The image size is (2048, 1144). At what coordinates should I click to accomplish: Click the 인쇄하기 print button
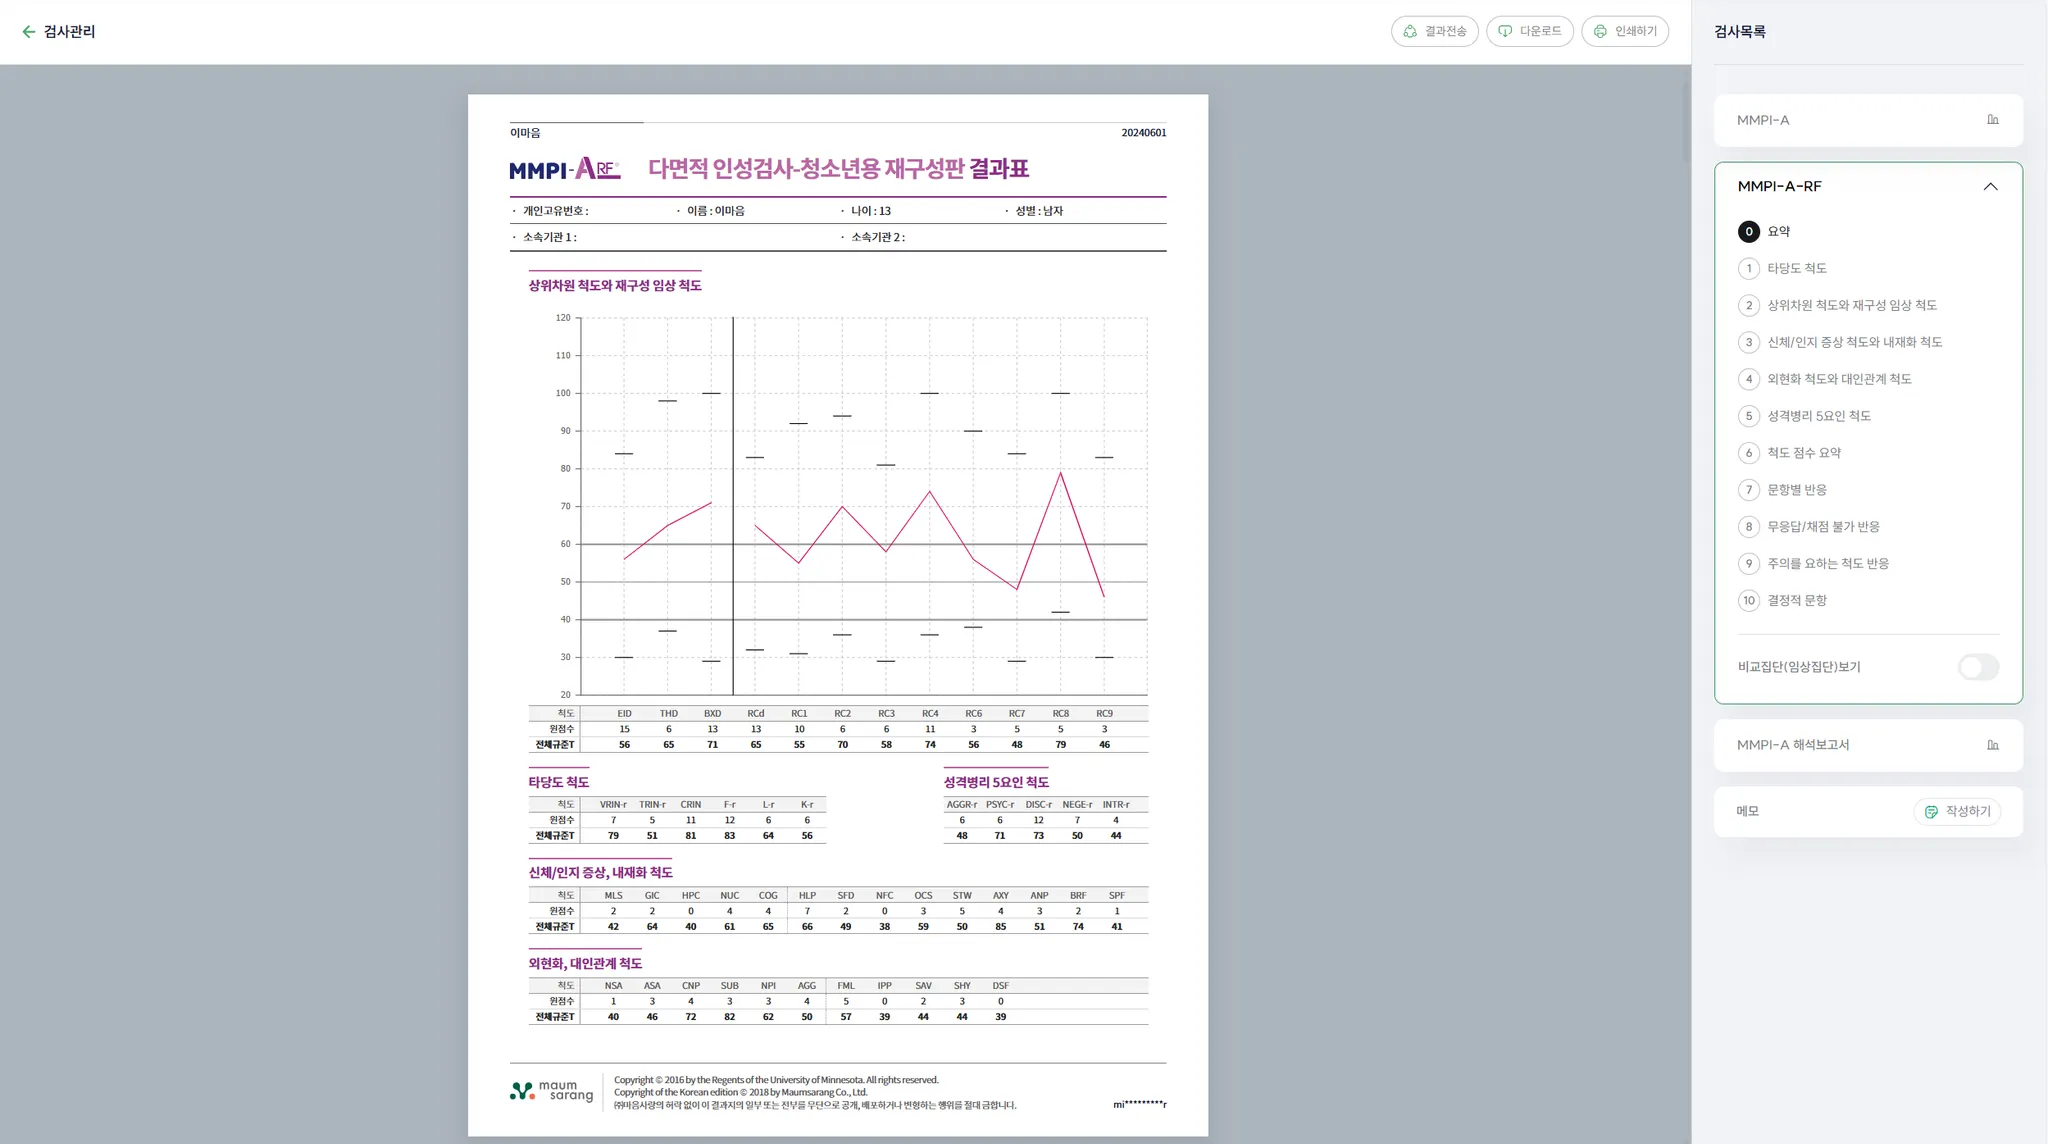click(x=1624, y=32)
